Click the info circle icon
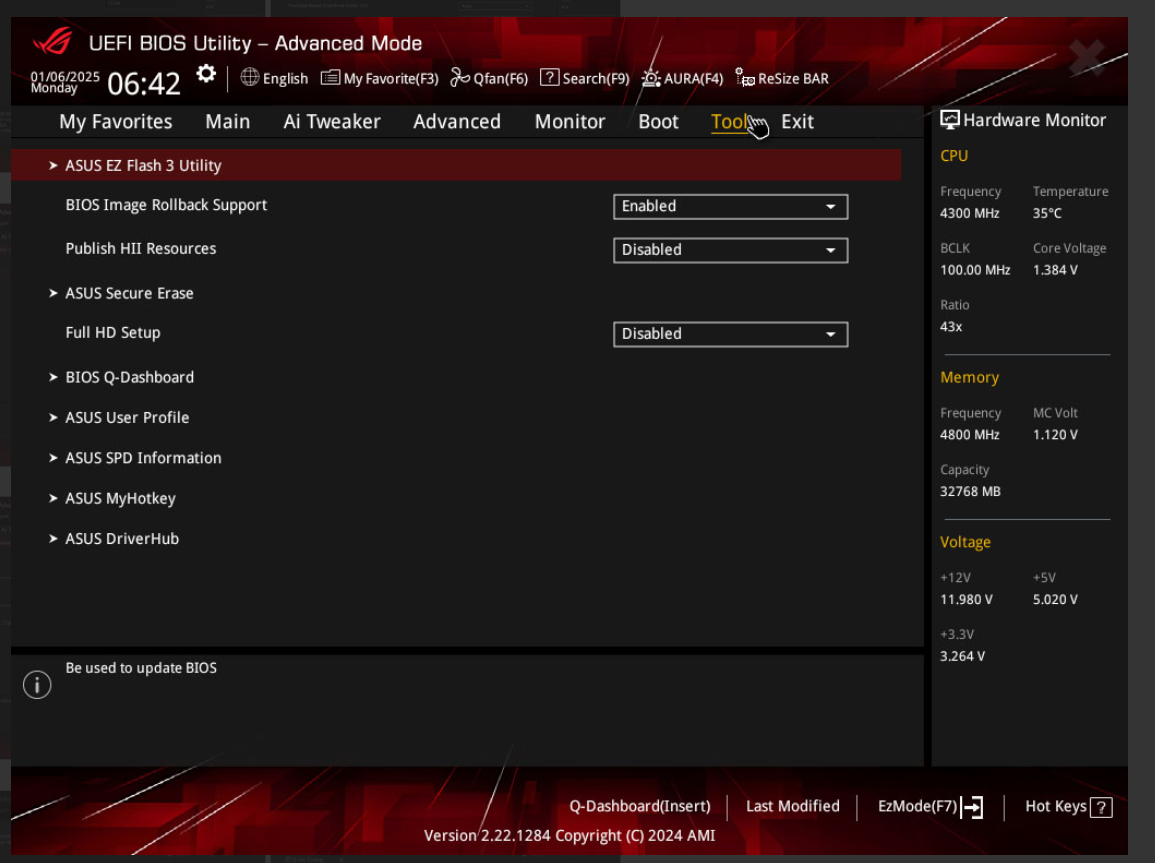 click(x=37, y=685)
